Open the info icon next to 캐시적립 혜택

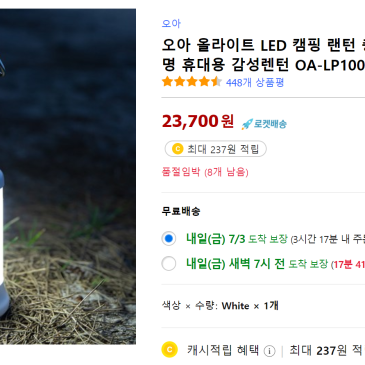[x=269, y=351]
